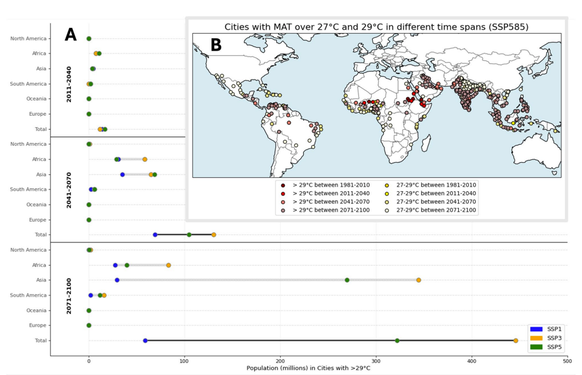The width and height of the screenshot is (582, 375).
Task: Click the green Asia dot in 2071-2100
Action: click(x=347, y=280)
